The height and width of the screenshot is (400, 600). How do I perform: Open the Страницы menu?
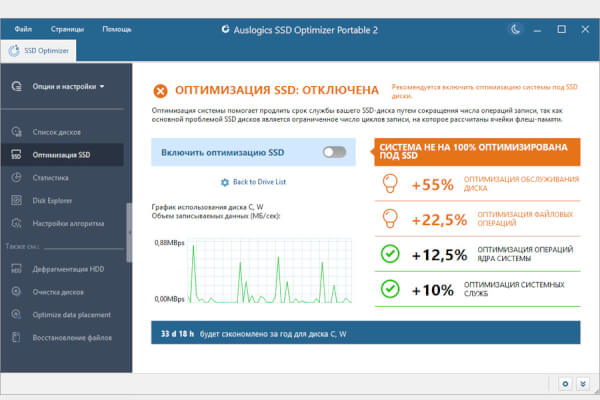coord(67,29)
